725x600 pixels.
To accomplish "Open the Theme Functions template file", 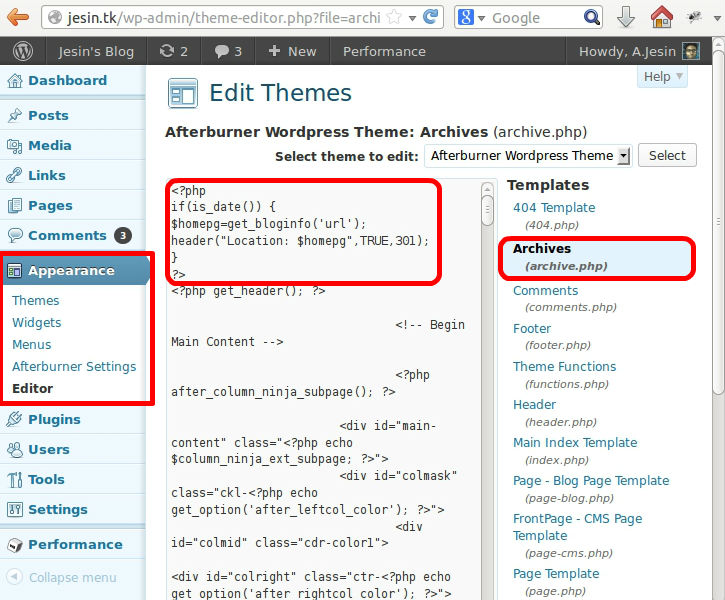I will pyautogui.click(x=564, y=367).
